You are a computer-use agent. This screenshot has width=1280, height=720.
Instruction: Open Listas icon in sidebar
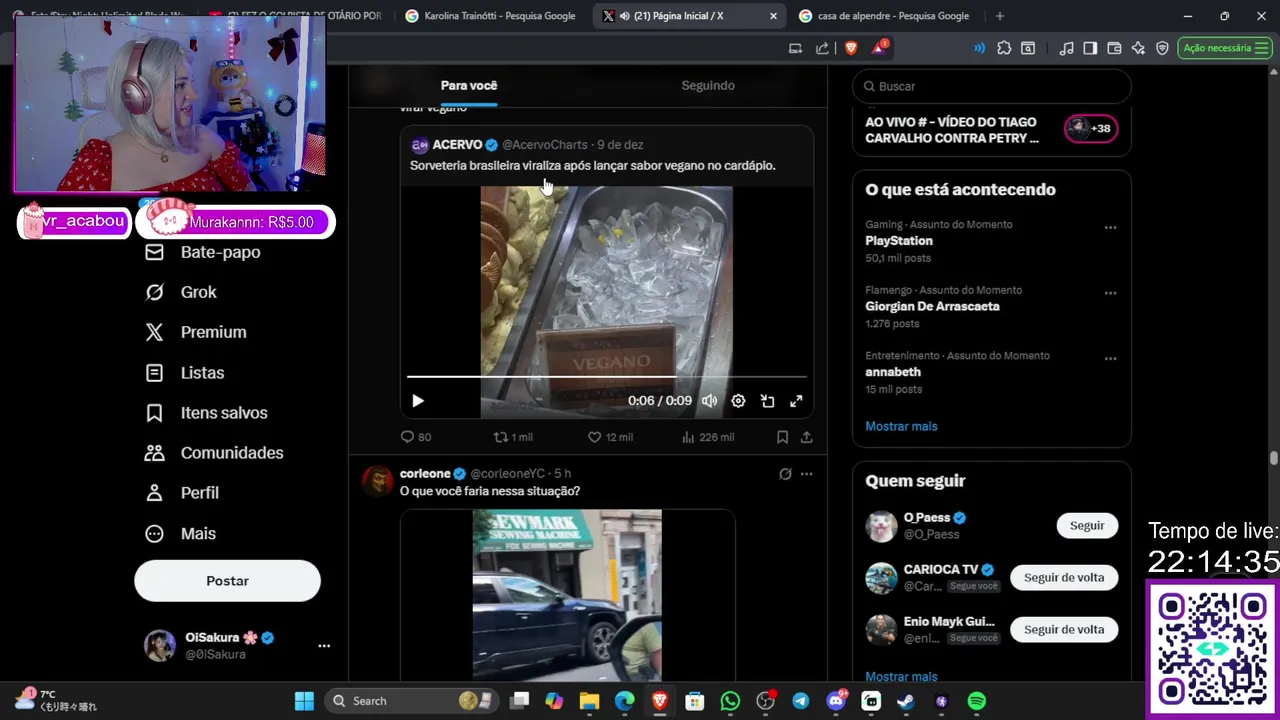pyautogui.click(x=154, y=372)
